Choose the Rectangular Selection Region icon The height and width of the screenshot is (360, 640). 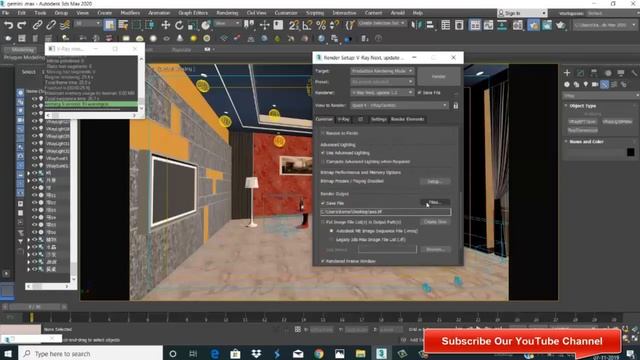click(x=136, y=25)
